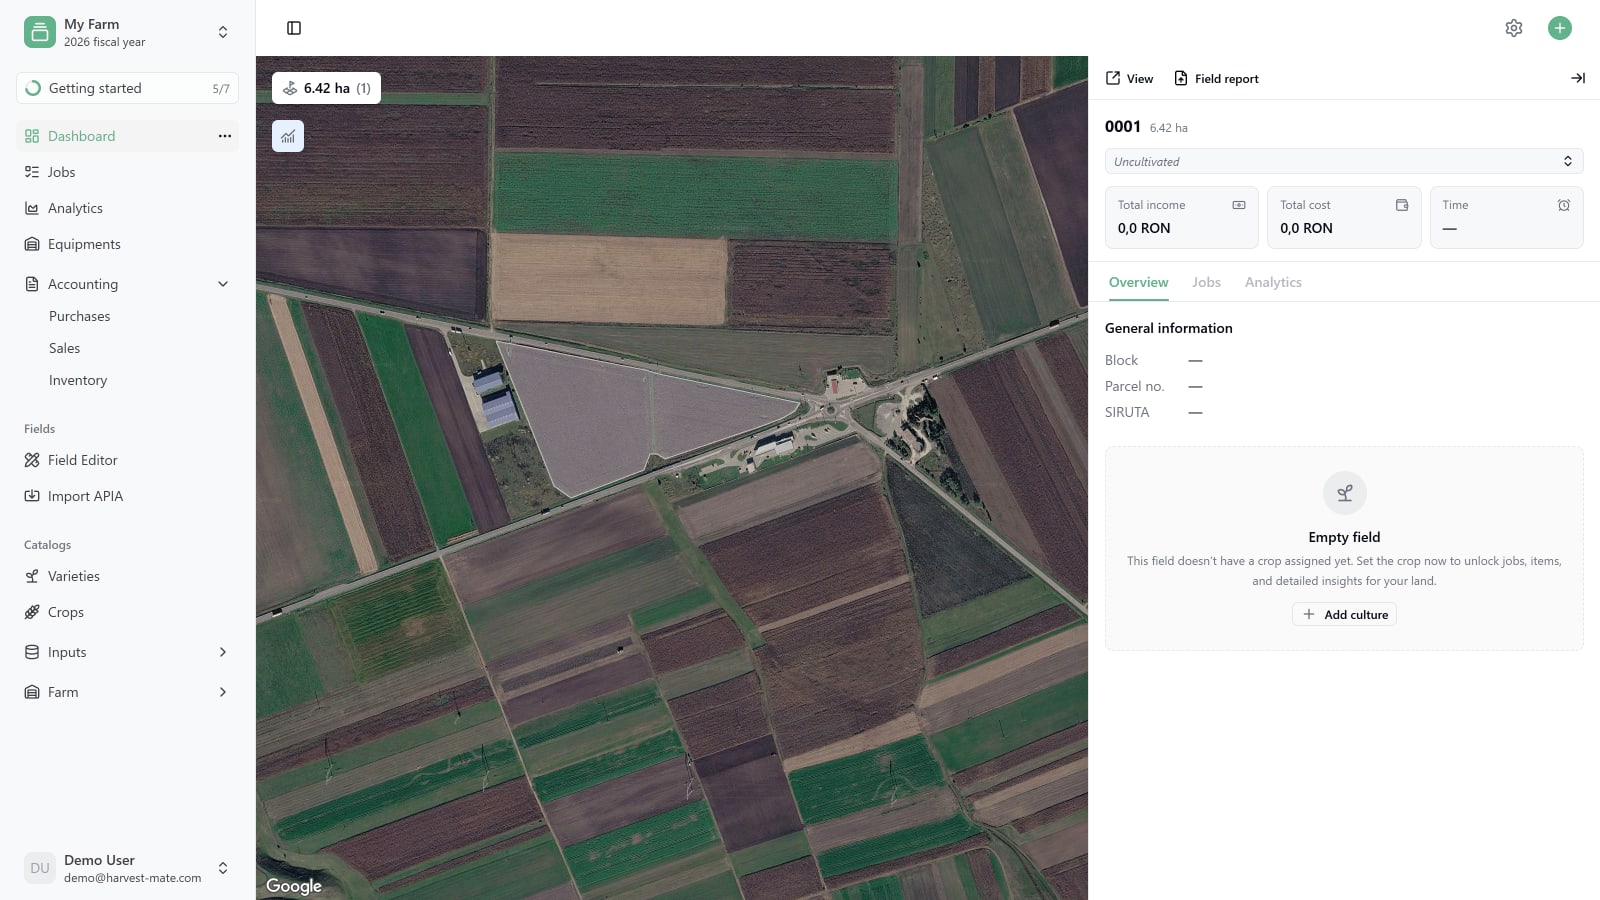1600x900 pixels.
Task: Open the My Farm workspace switcher
Action: [x=128, y=32]
